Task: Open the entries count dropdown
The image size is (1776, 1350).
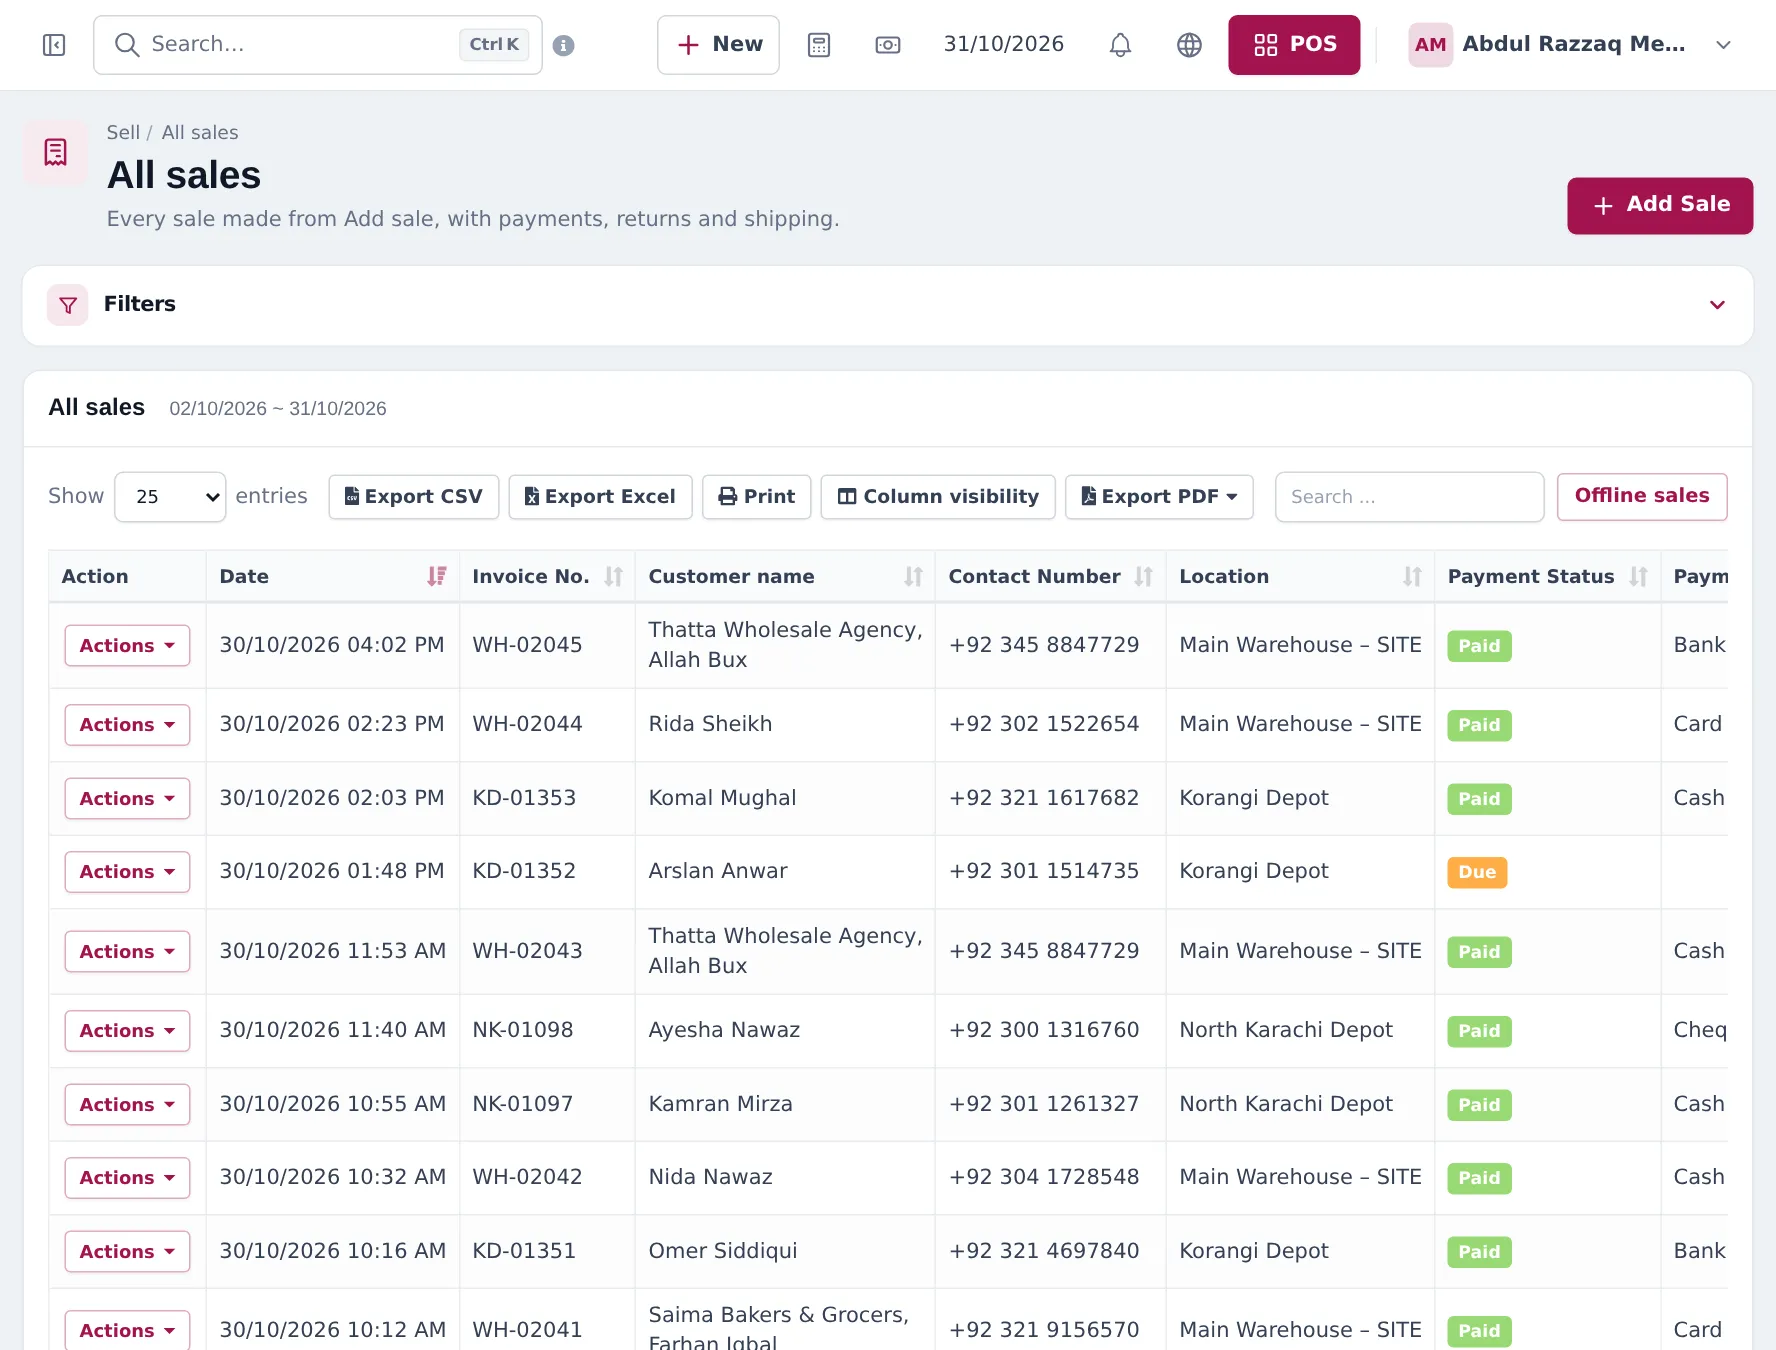Action: [170, 497]
